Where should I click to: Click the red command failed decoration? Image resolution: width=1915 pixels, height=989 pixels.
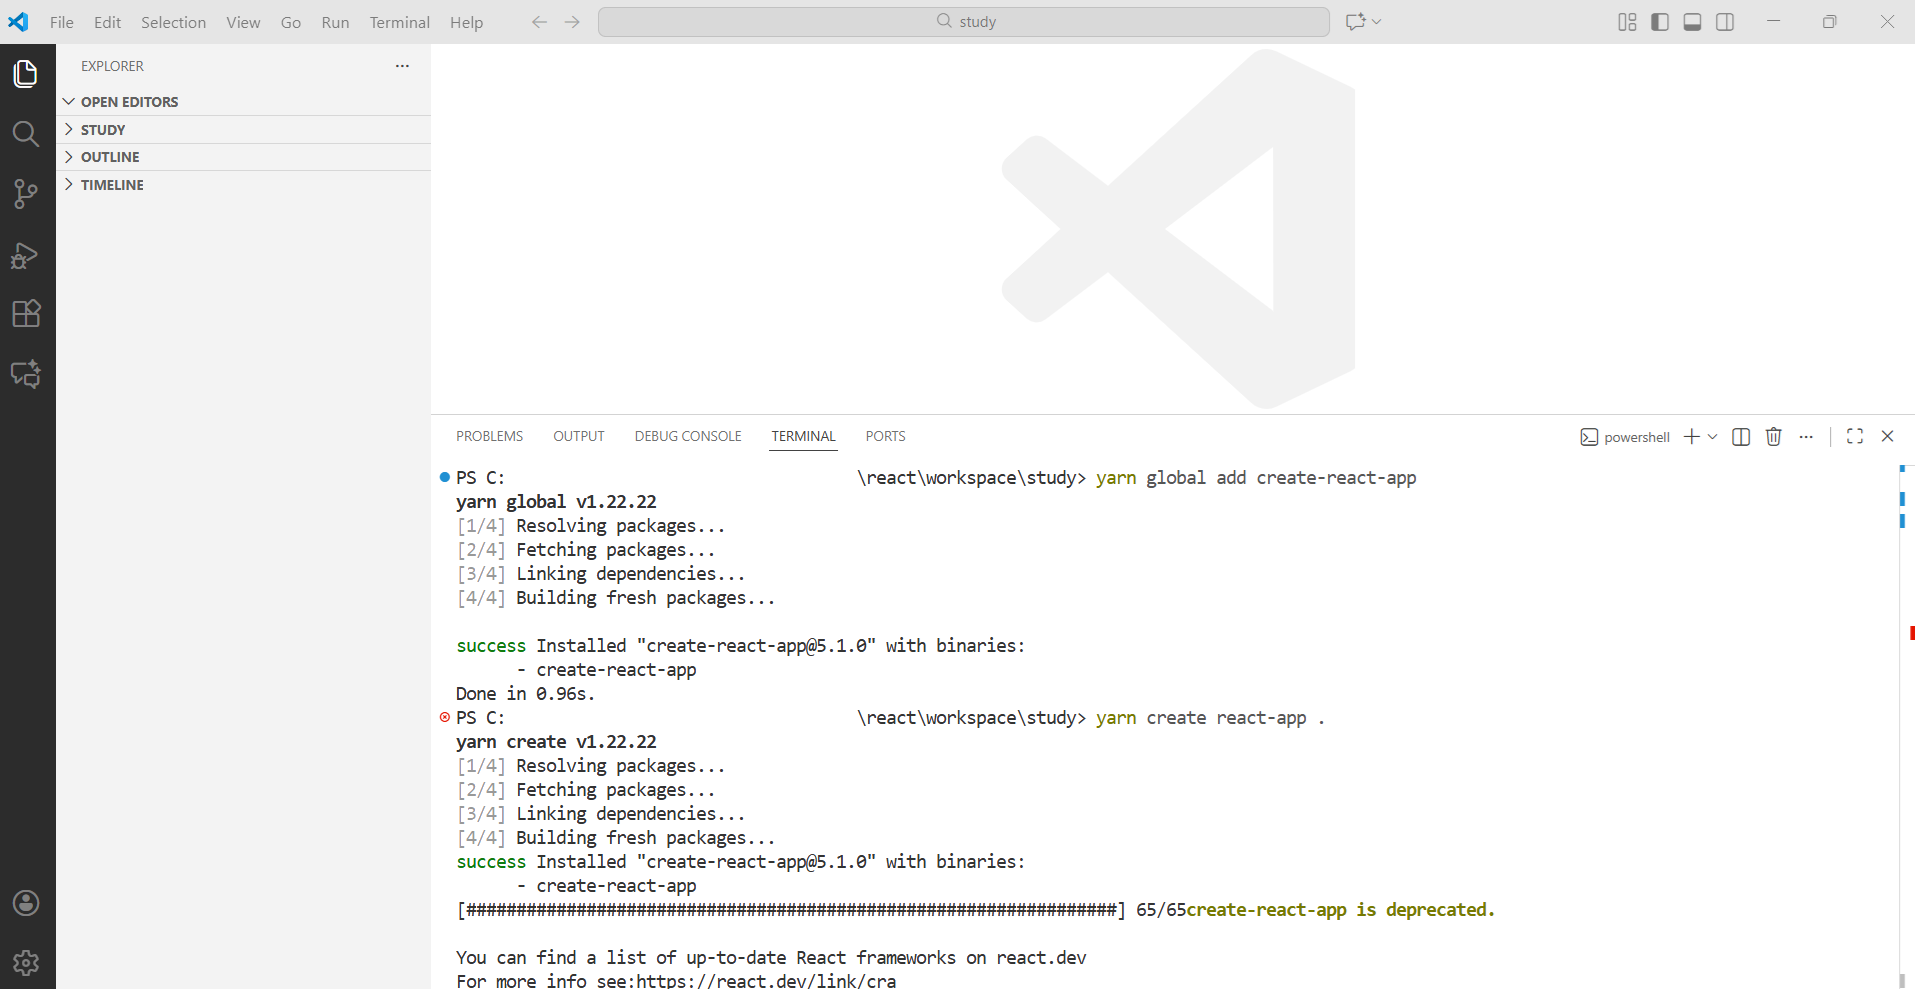445,717
